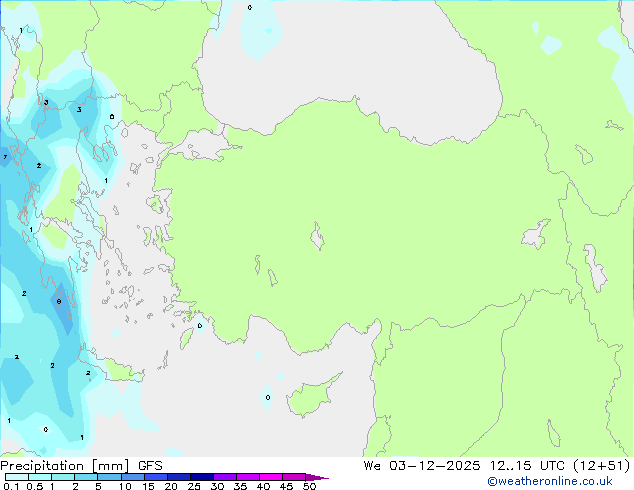Viewport: 634px width, 490px height.
Task: Click the 'We 03-12-2025' date text
Action: (422, 466)
